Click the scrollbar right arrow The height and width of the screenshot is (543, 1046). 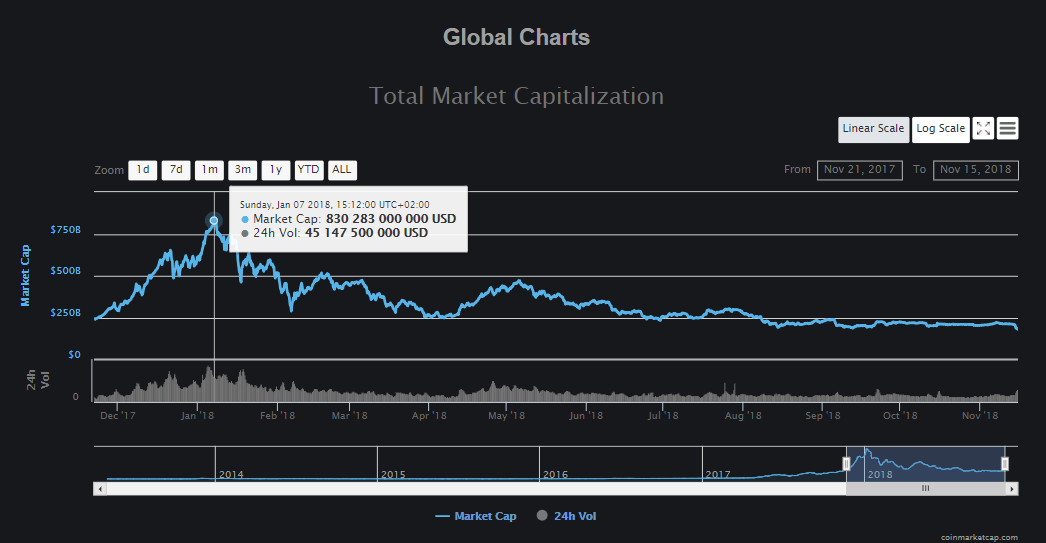(1012, 489)
